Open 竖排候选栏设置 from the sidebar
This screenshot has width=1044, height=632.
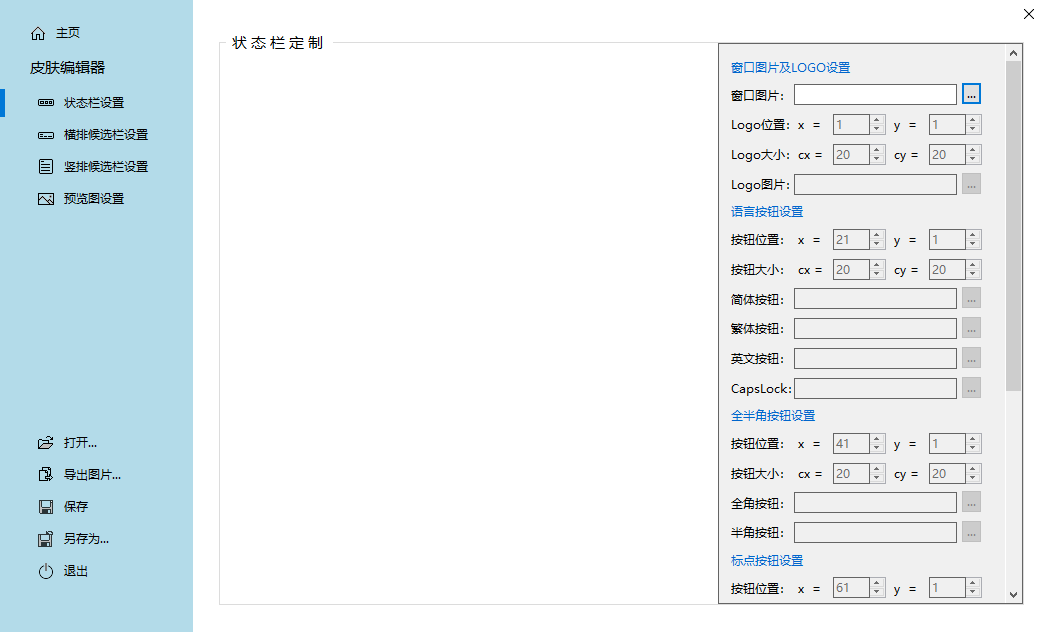click(46, 166)
